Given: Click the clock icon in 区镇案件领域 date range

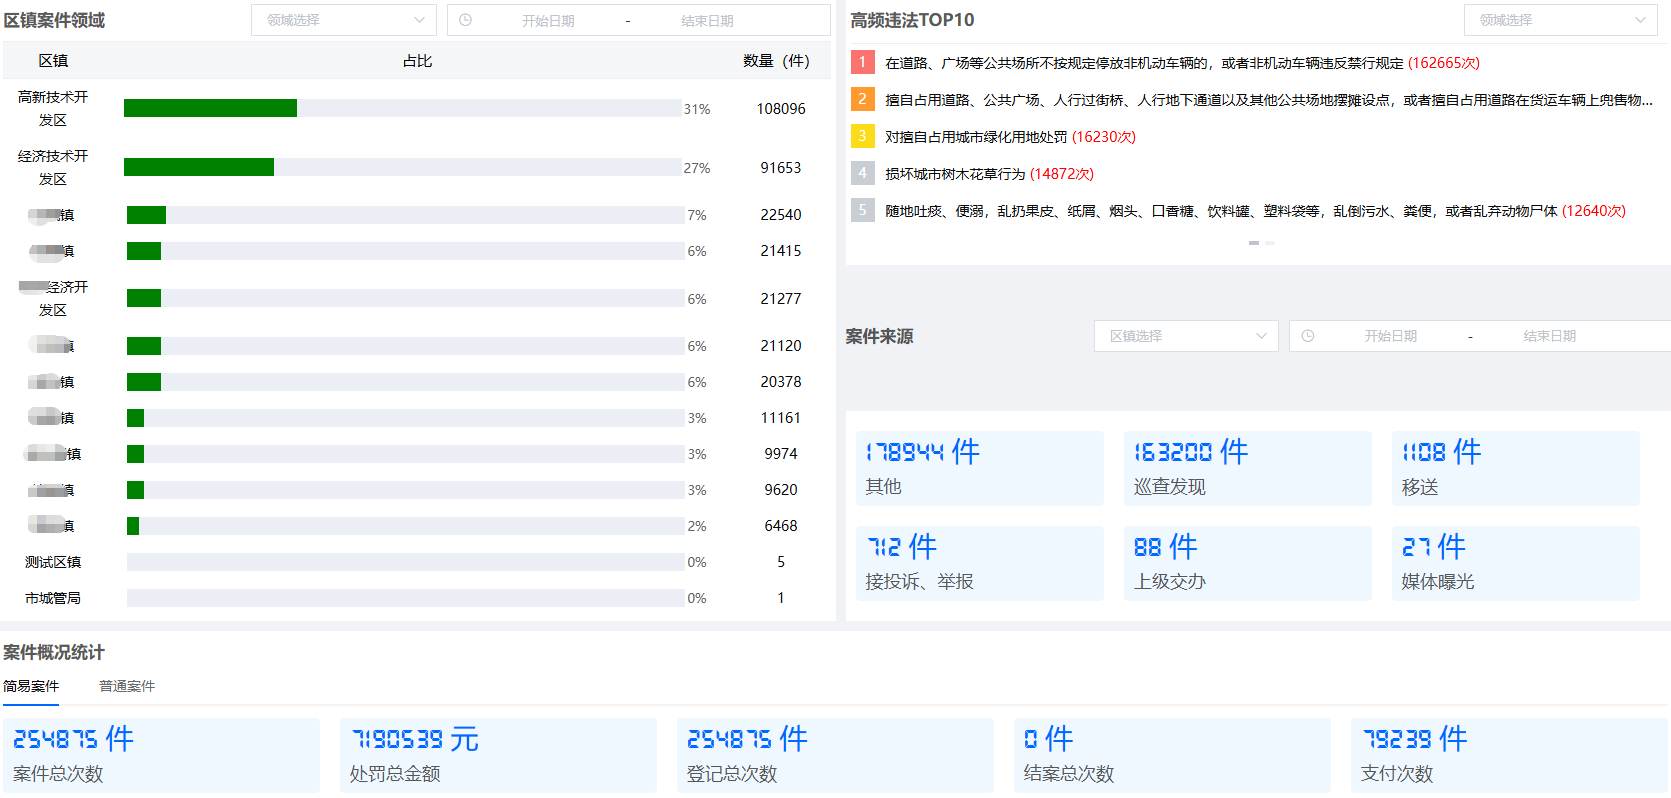Looking at the screenshot, I should 465,20.
